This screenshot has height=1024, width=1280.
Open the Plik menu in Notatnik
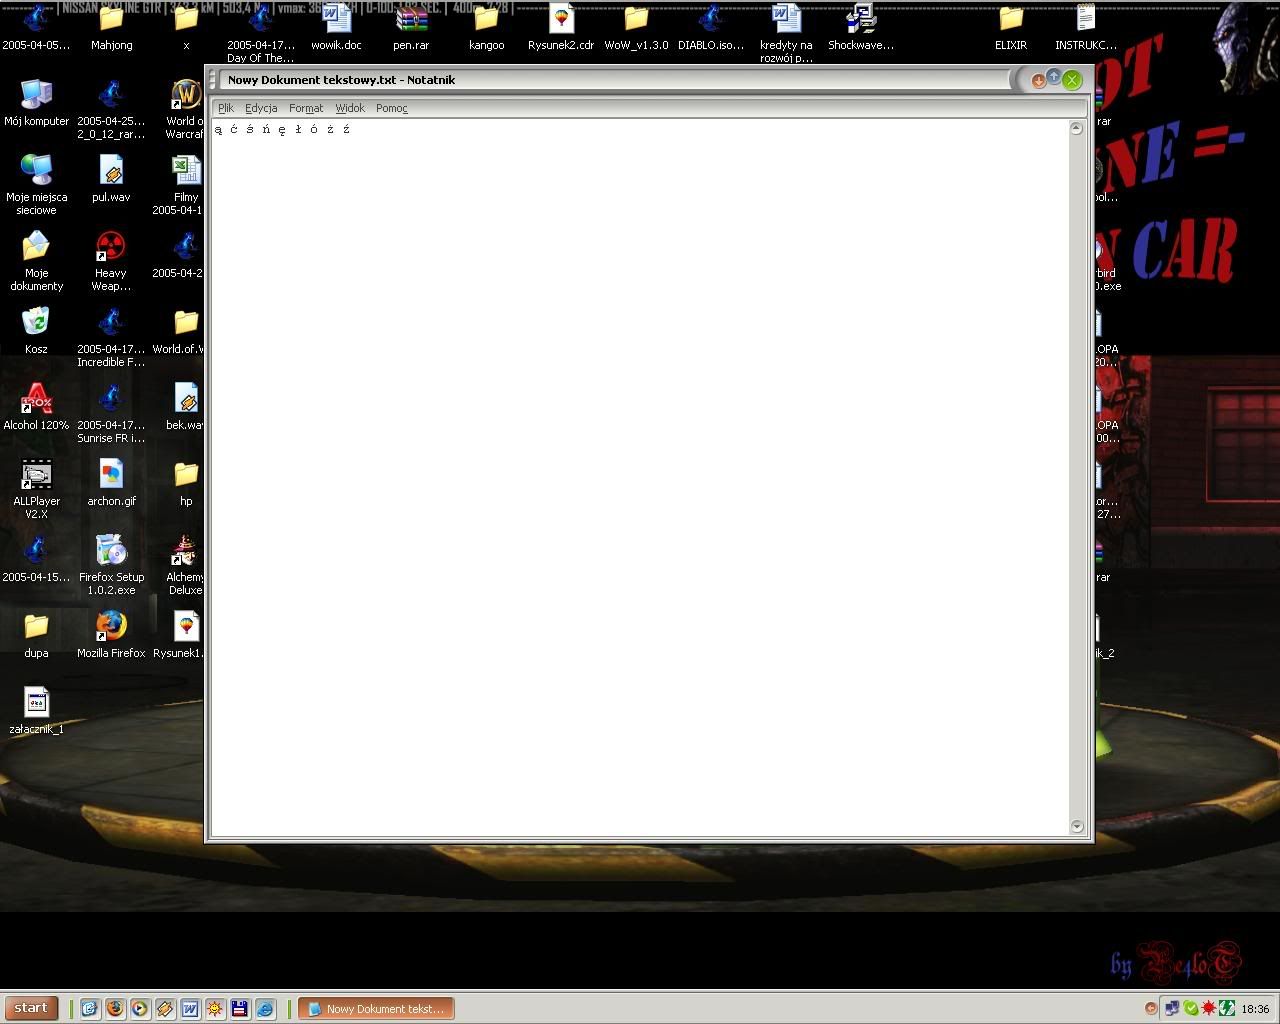(226, 108)
